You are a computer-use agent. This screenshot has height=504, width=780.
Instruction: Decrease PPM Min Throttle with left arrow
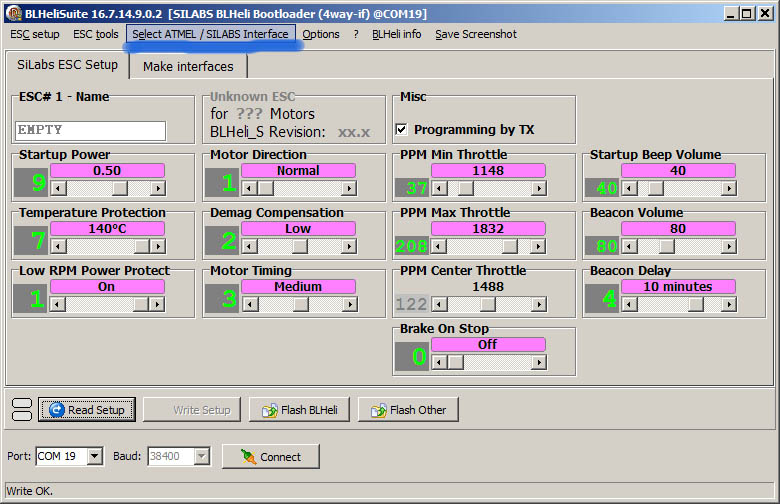439,188
